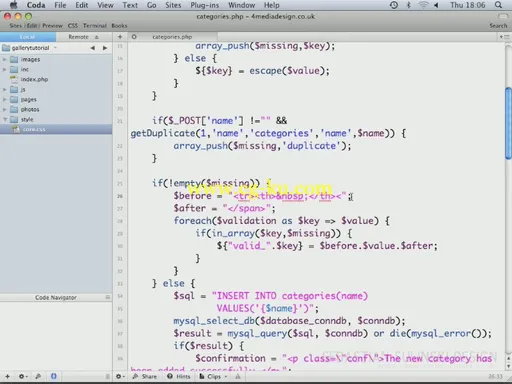Image resolution: width=512 pixels, height=384 pixels.
Task: Select the Local files tab
Action: pos(28,37)
